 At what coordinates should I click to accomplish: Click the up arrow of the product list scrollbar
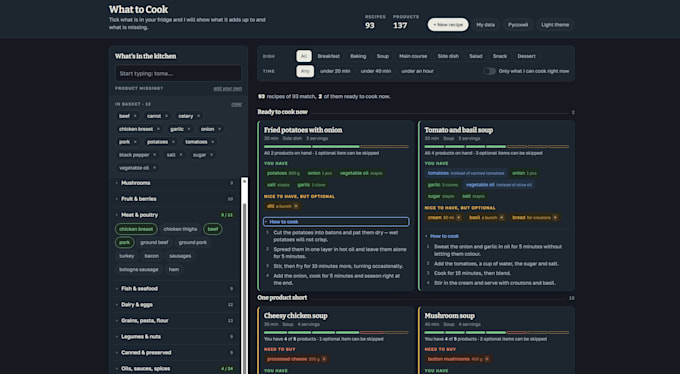point(244,180)
